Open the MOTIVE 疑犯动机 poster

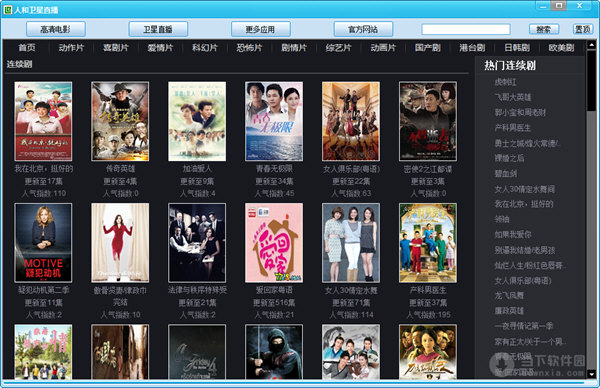[43, 243]
